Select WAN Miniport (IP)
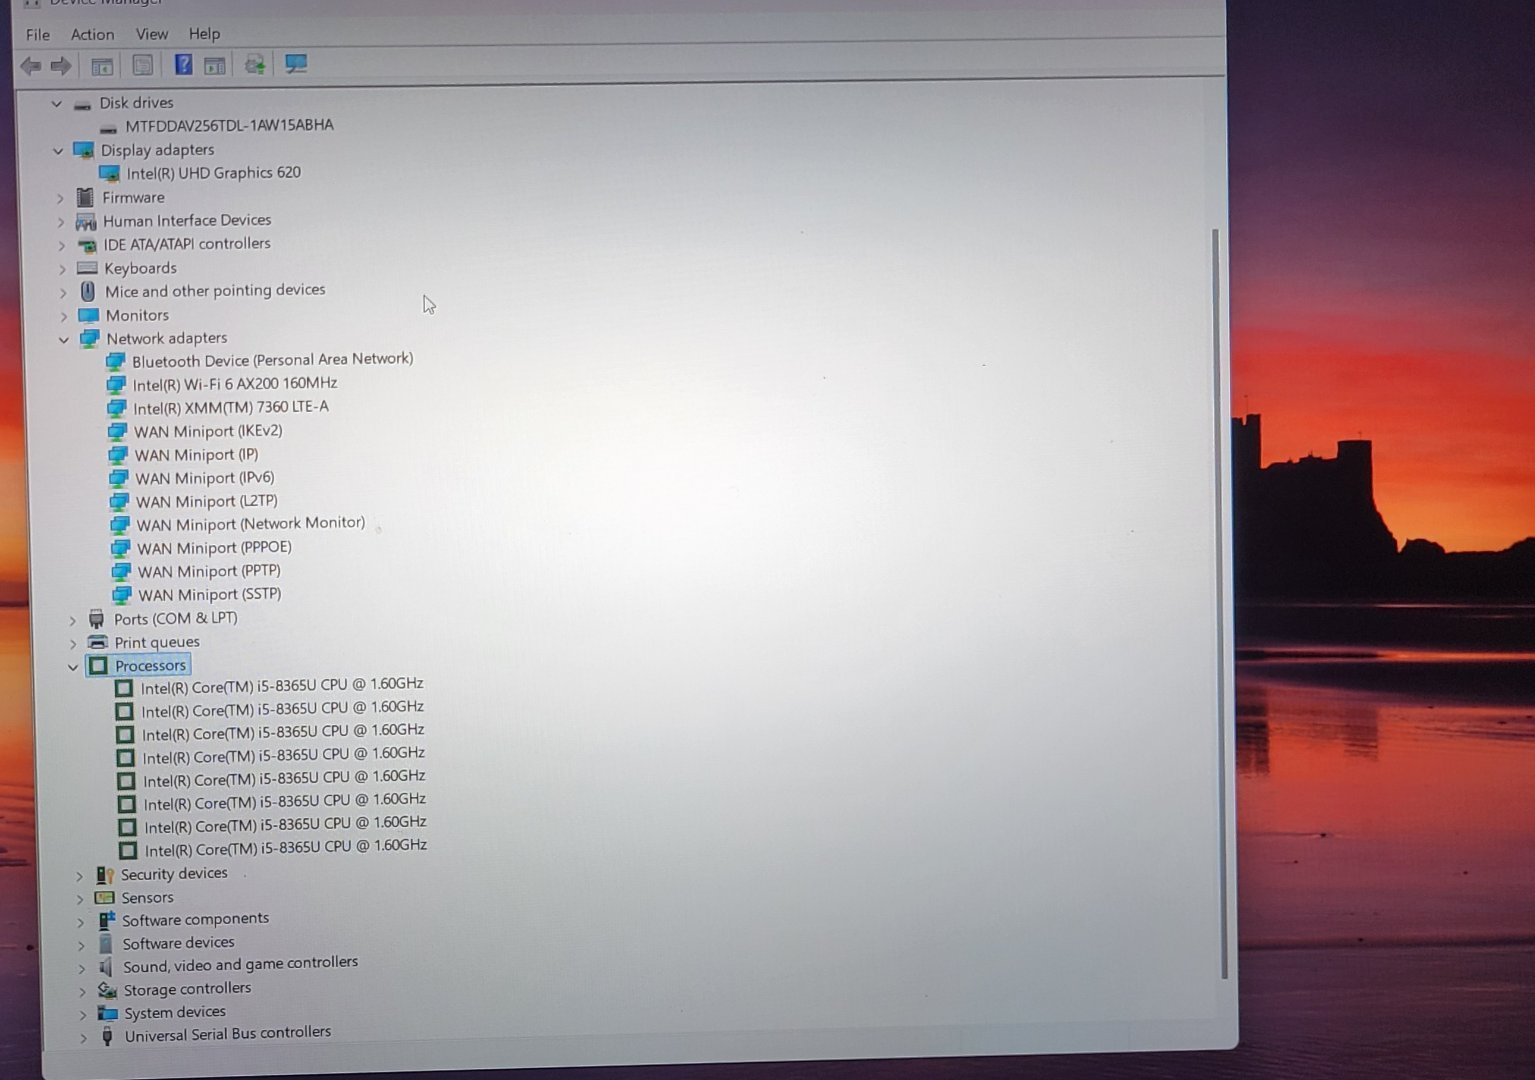 [x=196, y=455]
